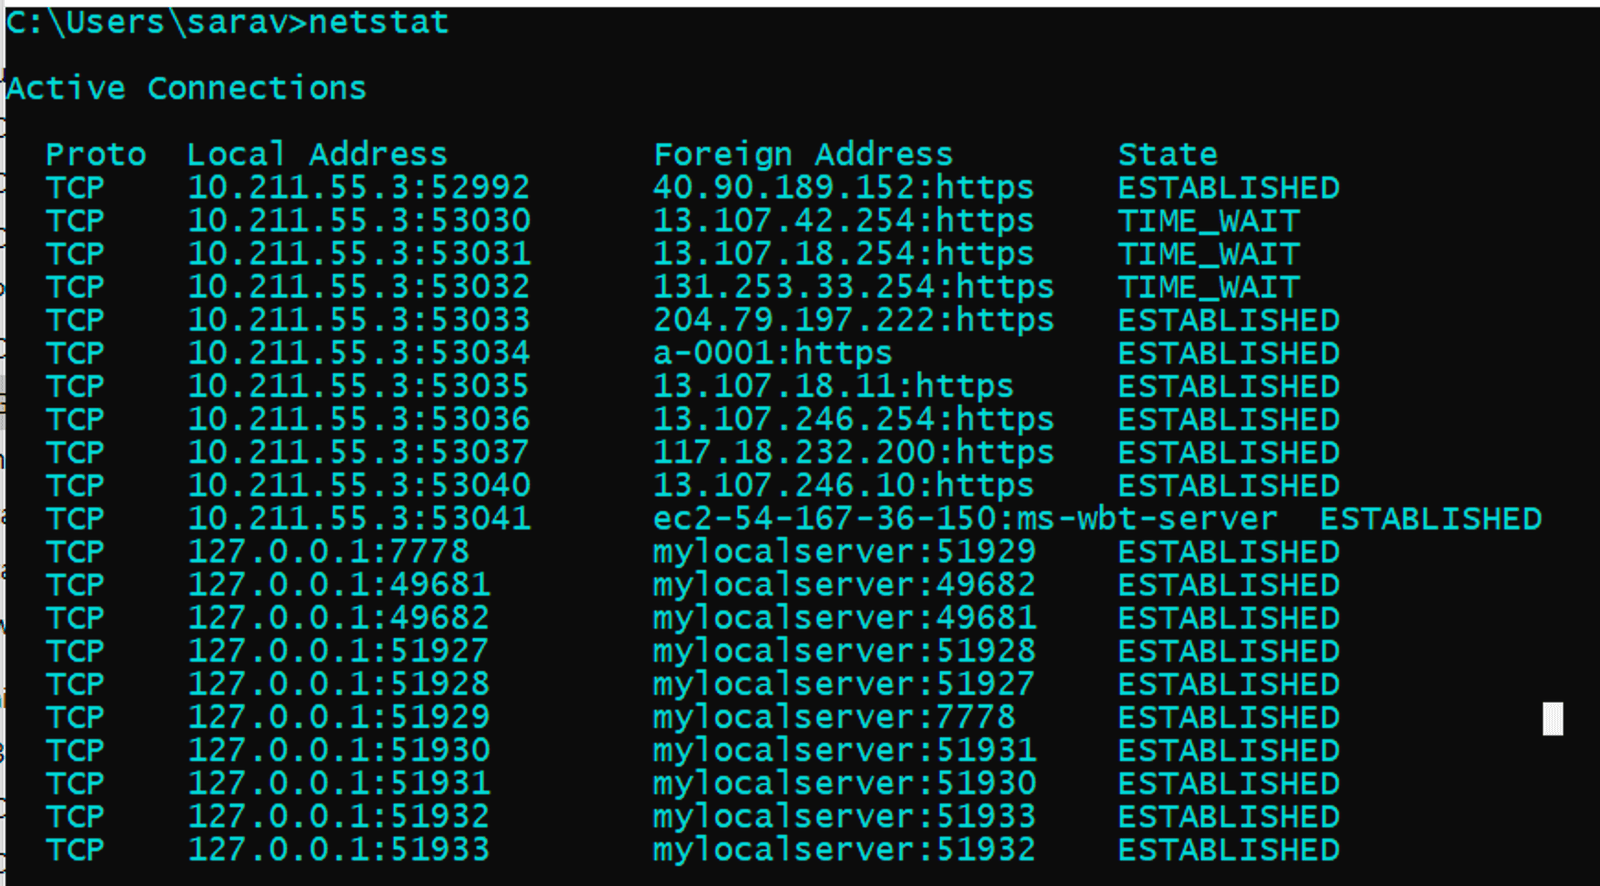Select the State column header
This screenshot has width=1600, height=886.
coord(1167,154)
